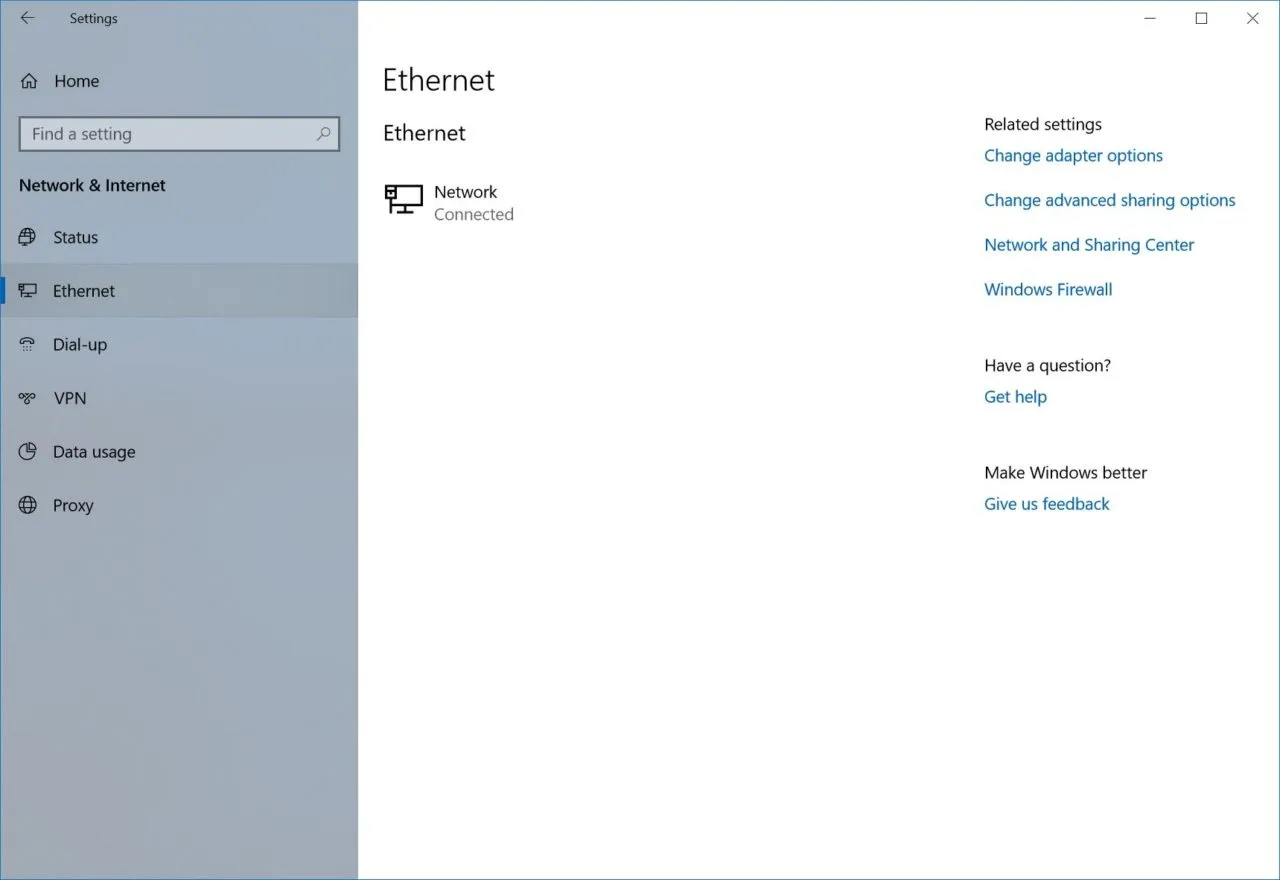Click the Network connection computer icon
This screenshot has height=880, width=1280.
(x=404, y=199)
